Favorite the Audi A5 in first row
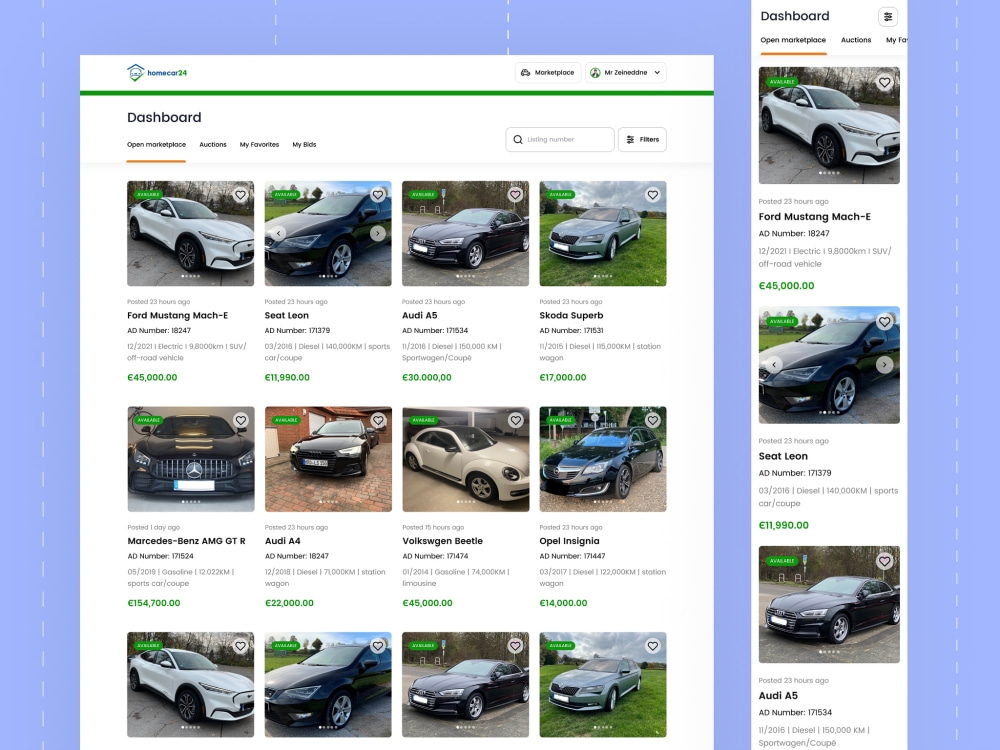This screenshot has width=1000, height=750. click(515, 195)
